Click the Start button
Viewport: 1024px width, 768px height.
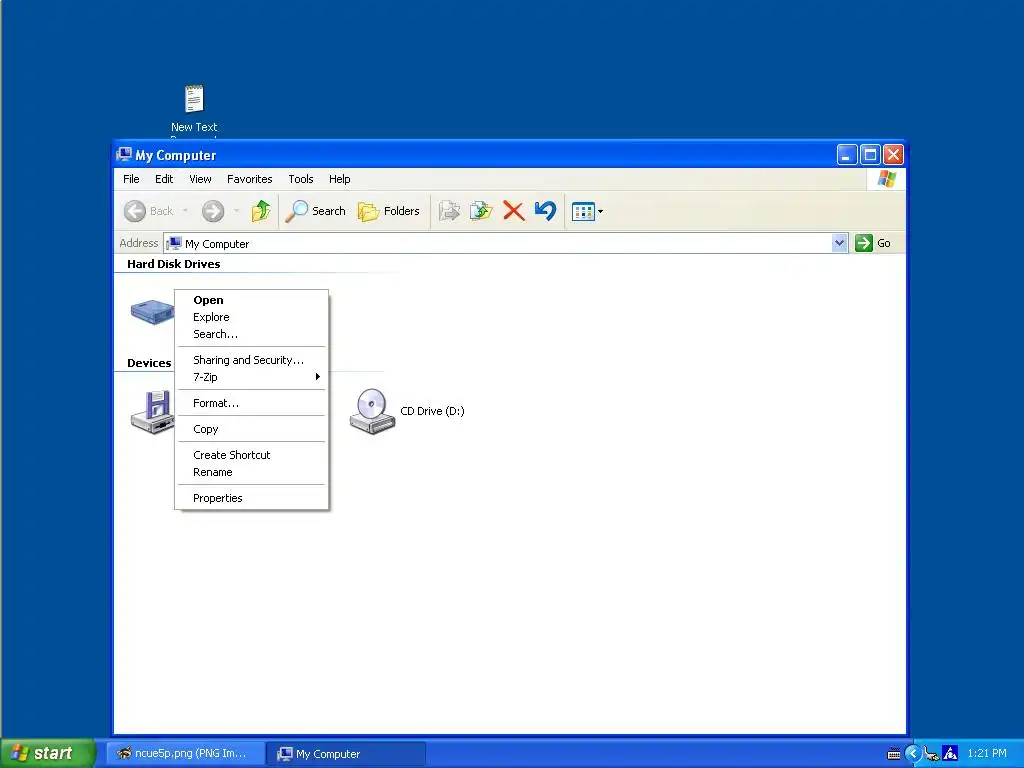click(x=48, y=754)
